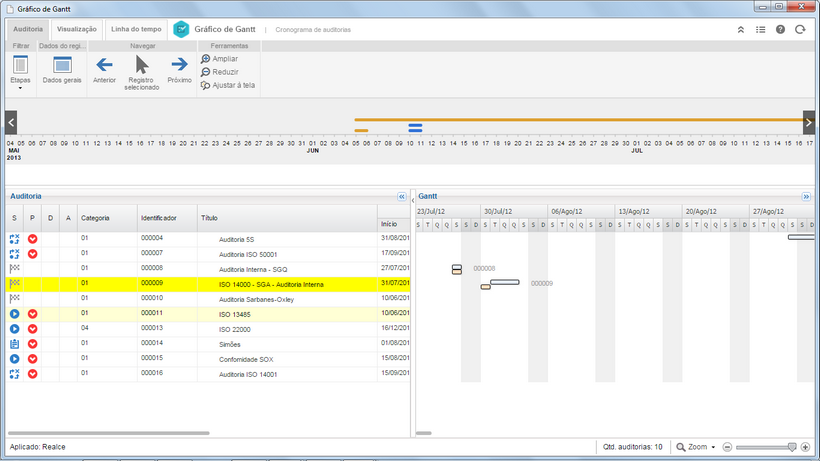Collapse the Gantt panel chevron
820x461 pixels.
(806, 197)
